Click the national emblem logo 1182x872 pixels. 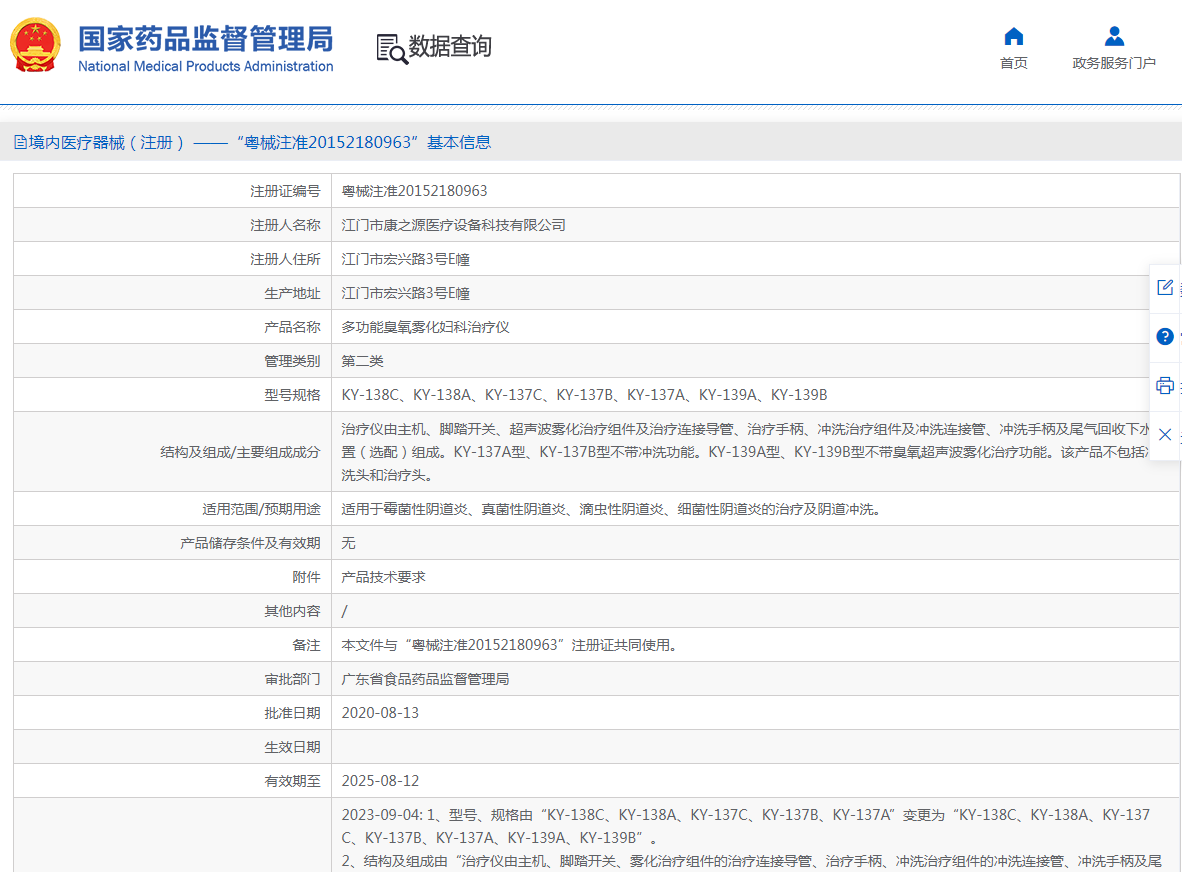click(x=35, y=45)
